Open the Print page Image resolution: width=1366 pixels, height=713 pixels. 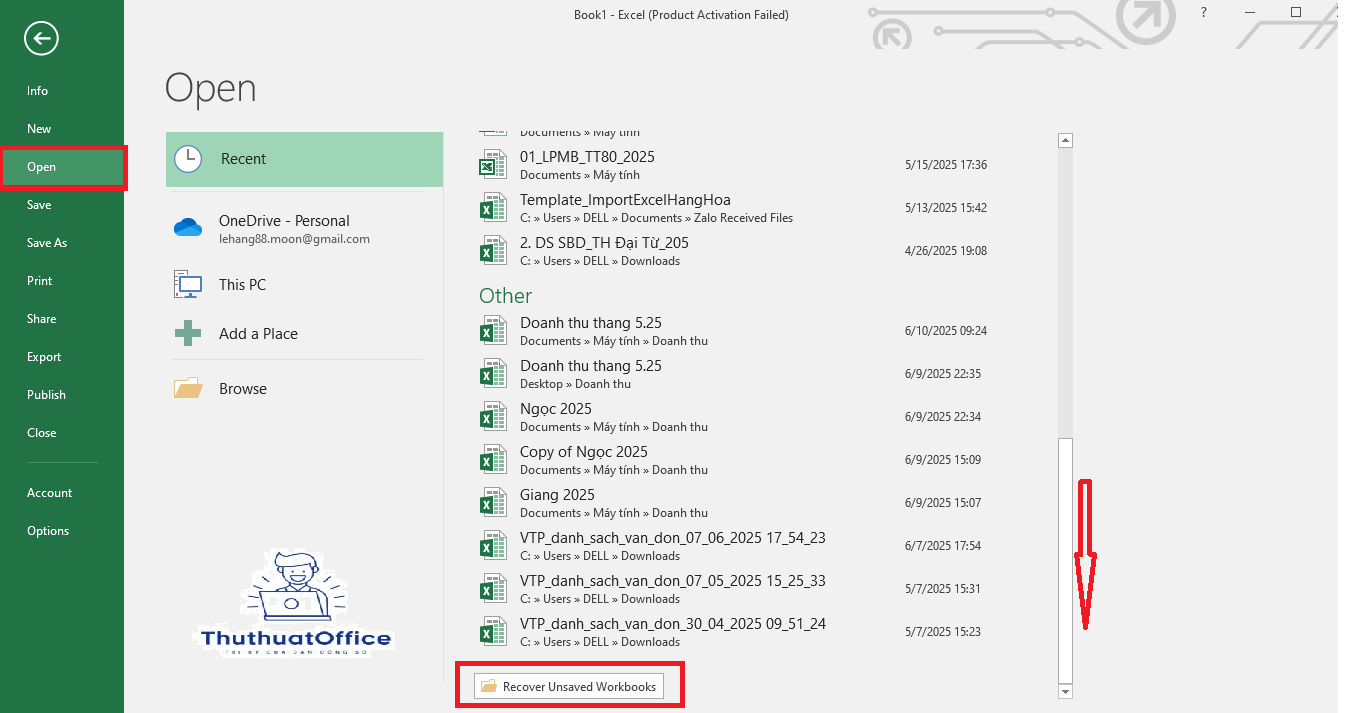click(62, 281)
